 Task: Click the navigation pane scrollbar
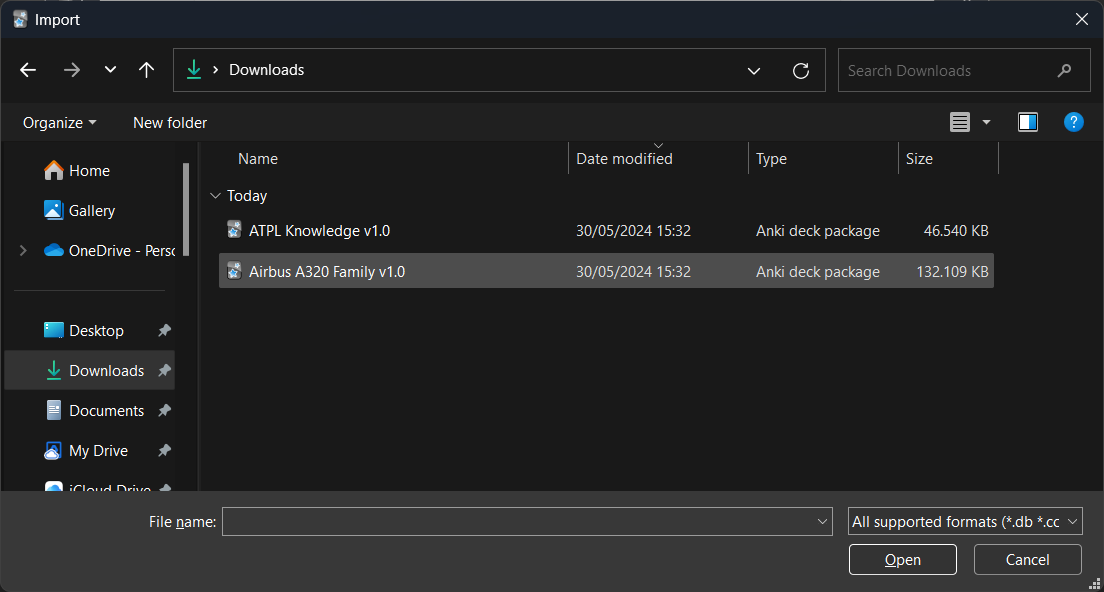pyautogui.click(x=186, y=210)
